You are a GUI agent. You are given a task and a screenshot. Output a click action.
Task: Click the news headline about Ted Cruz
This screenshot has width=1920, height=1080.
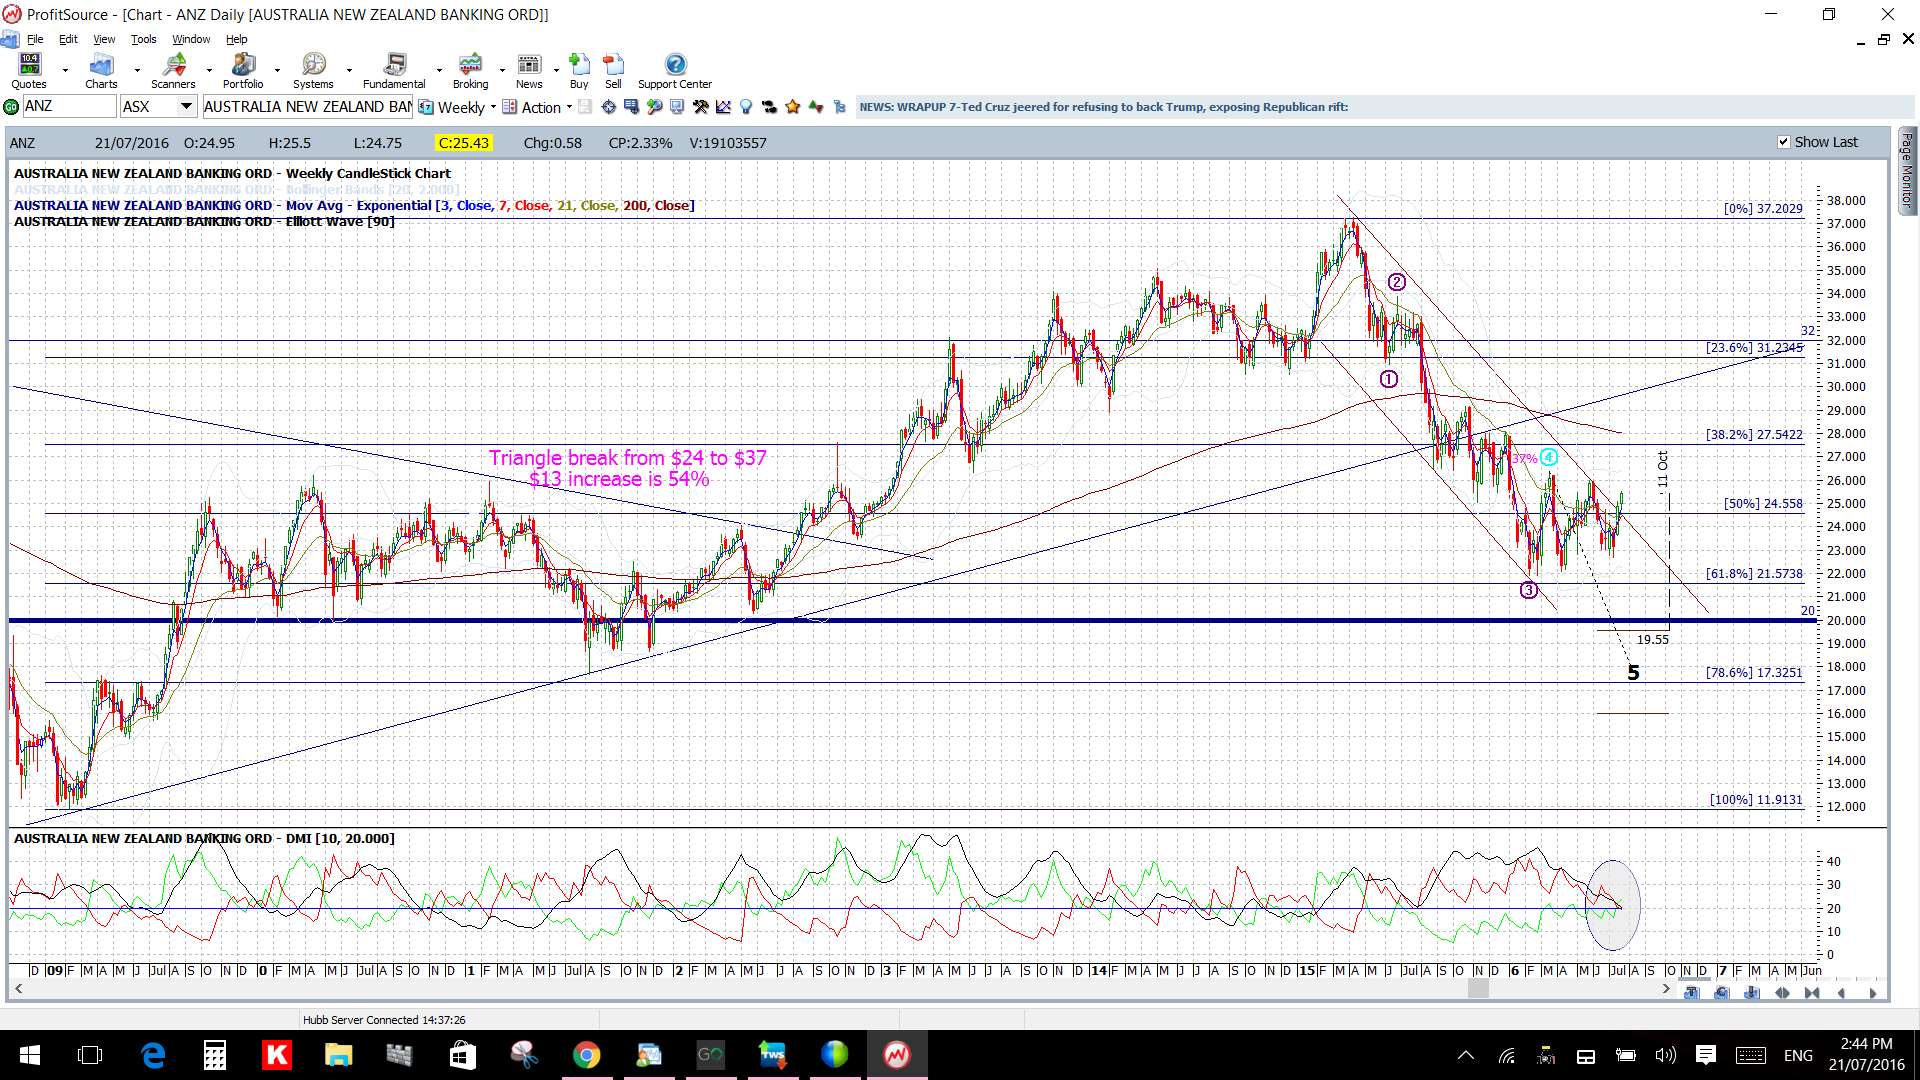click(1103, 107)
